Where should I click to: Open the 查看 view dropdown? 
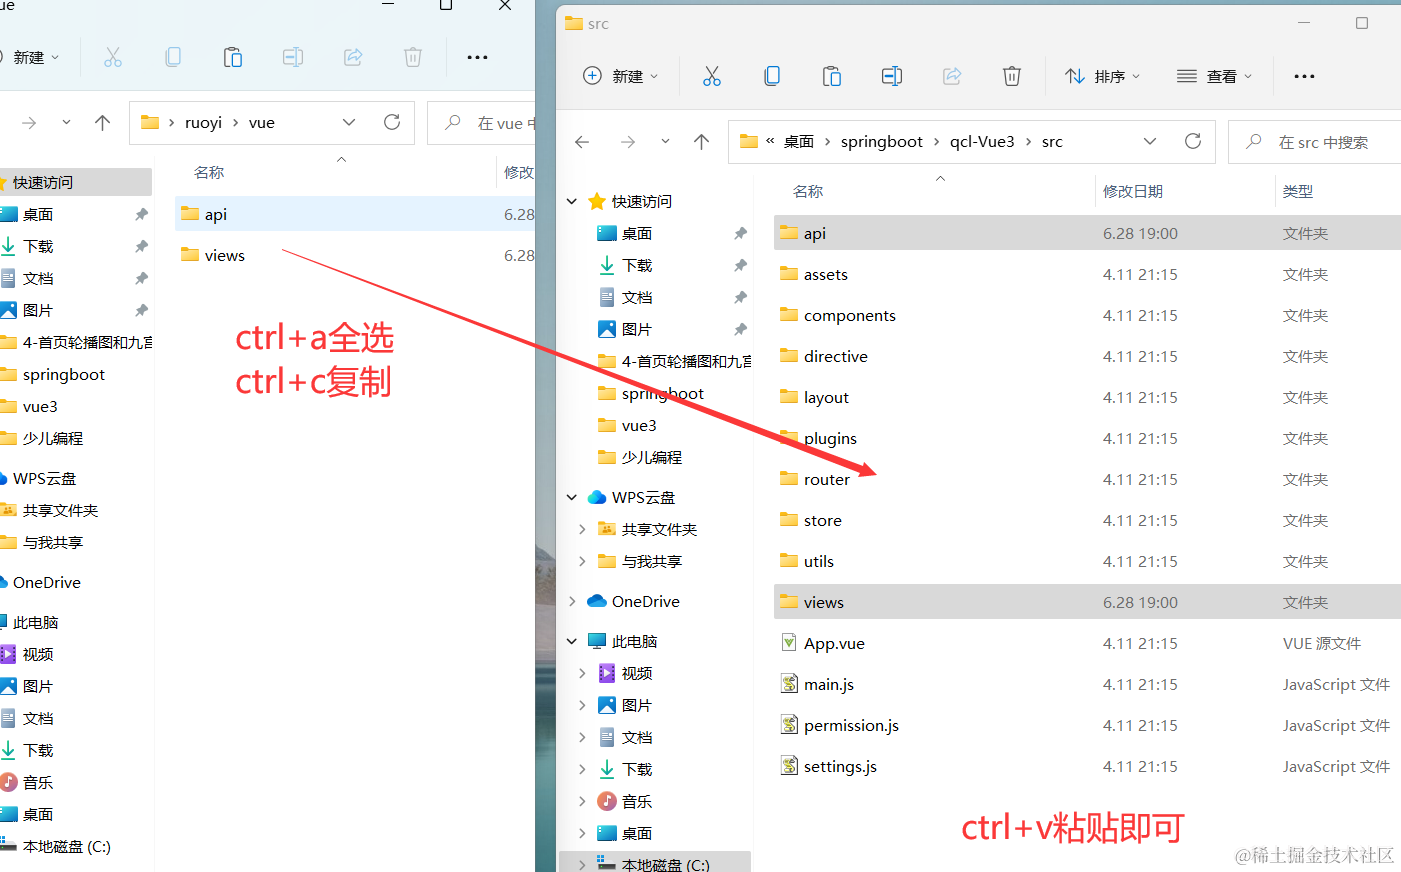[1214, 76]
